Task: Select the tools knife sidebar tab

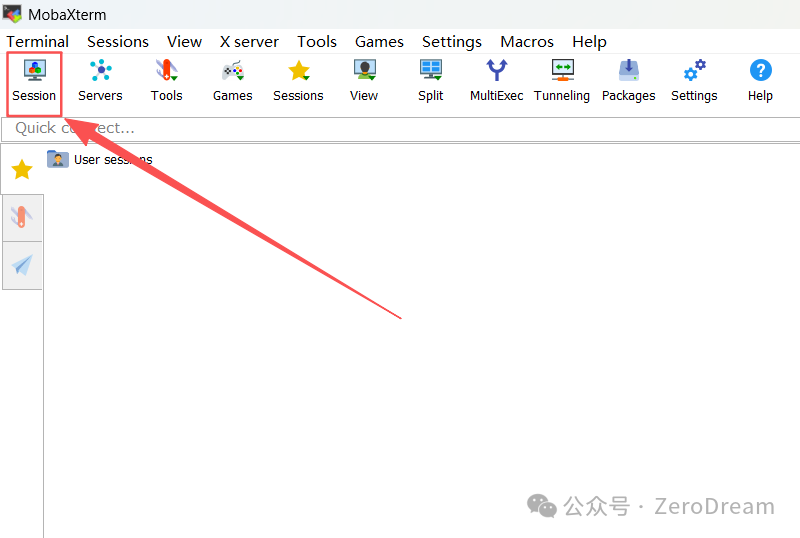Action: tap(22, 217)
